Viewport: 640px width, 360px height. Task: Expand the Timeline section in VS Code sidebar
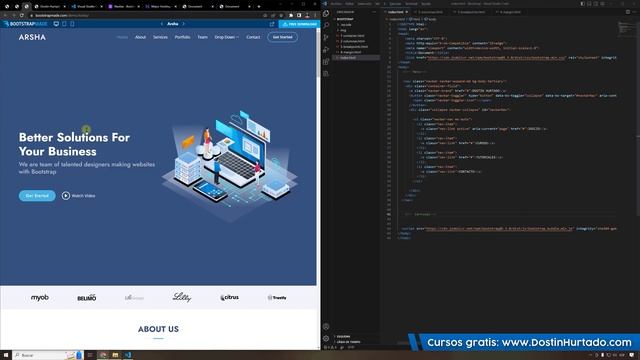[x=348, y=342]
